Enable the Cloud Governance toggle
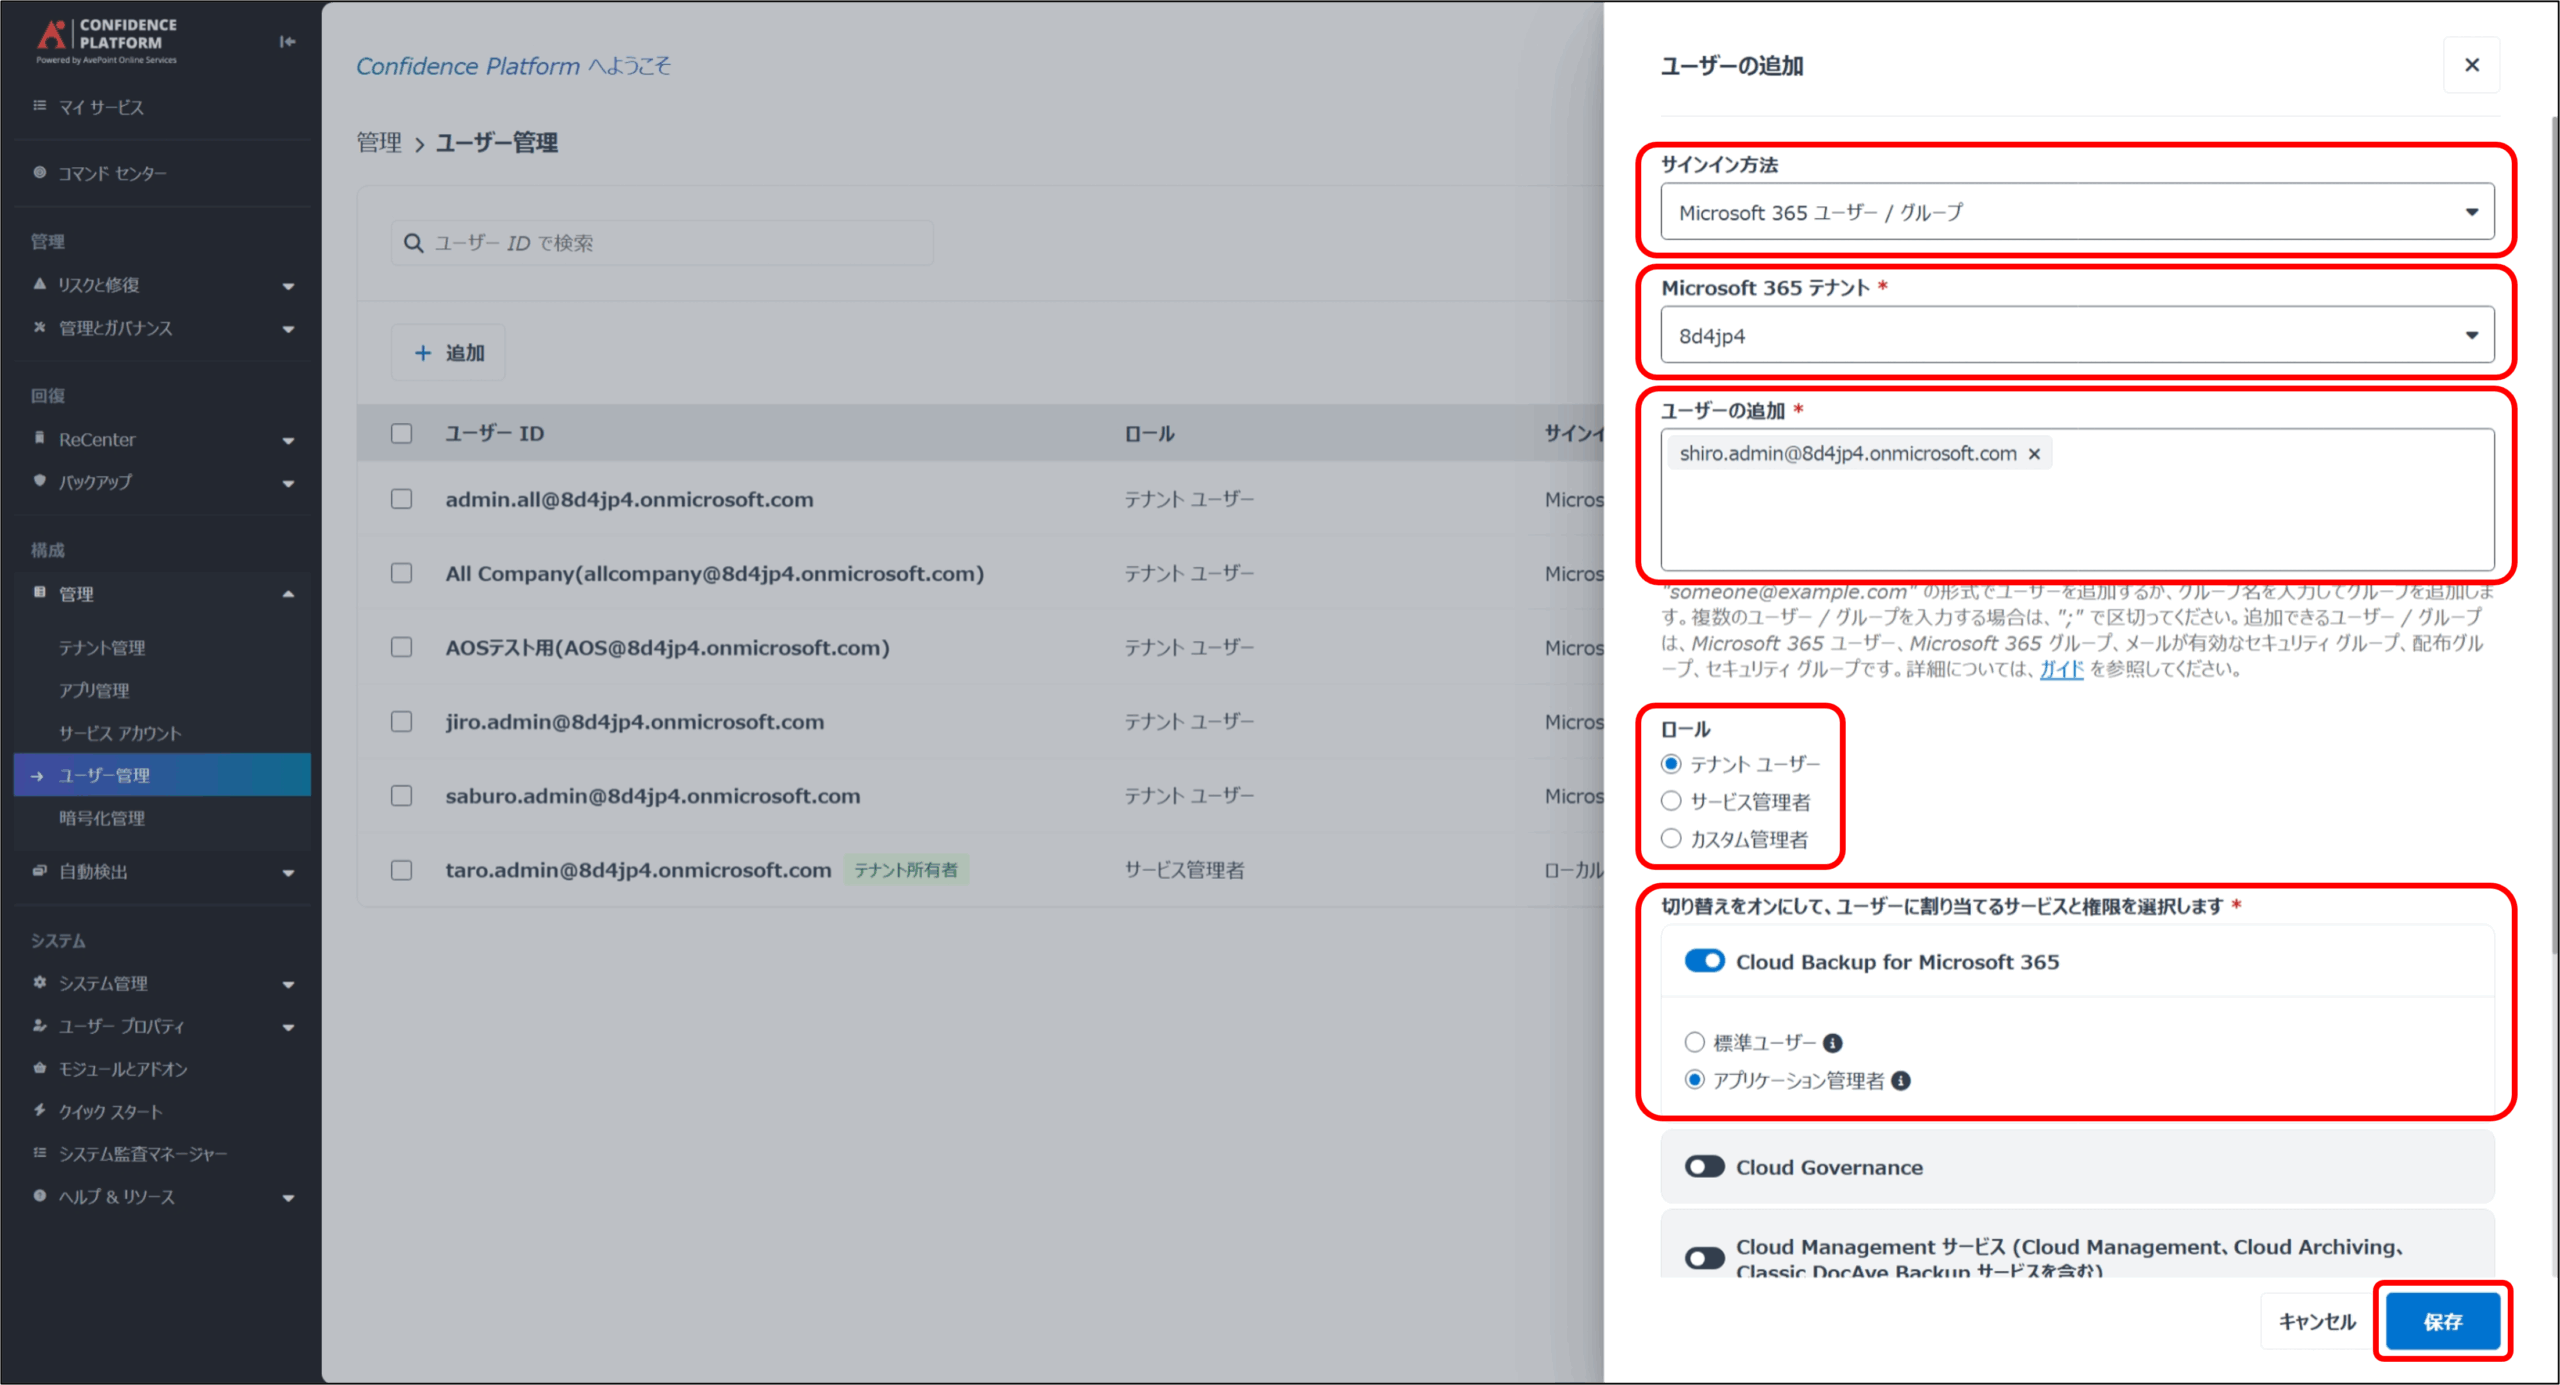The image size is (2560, 1385). (1704, 1167)
